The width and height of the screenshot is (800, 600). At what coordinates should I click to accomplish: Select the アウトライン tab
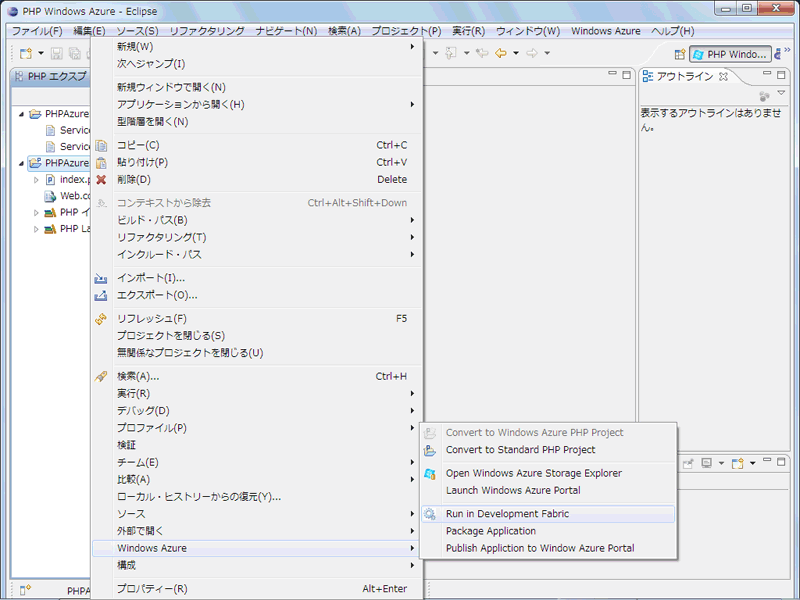click(685, 77)
